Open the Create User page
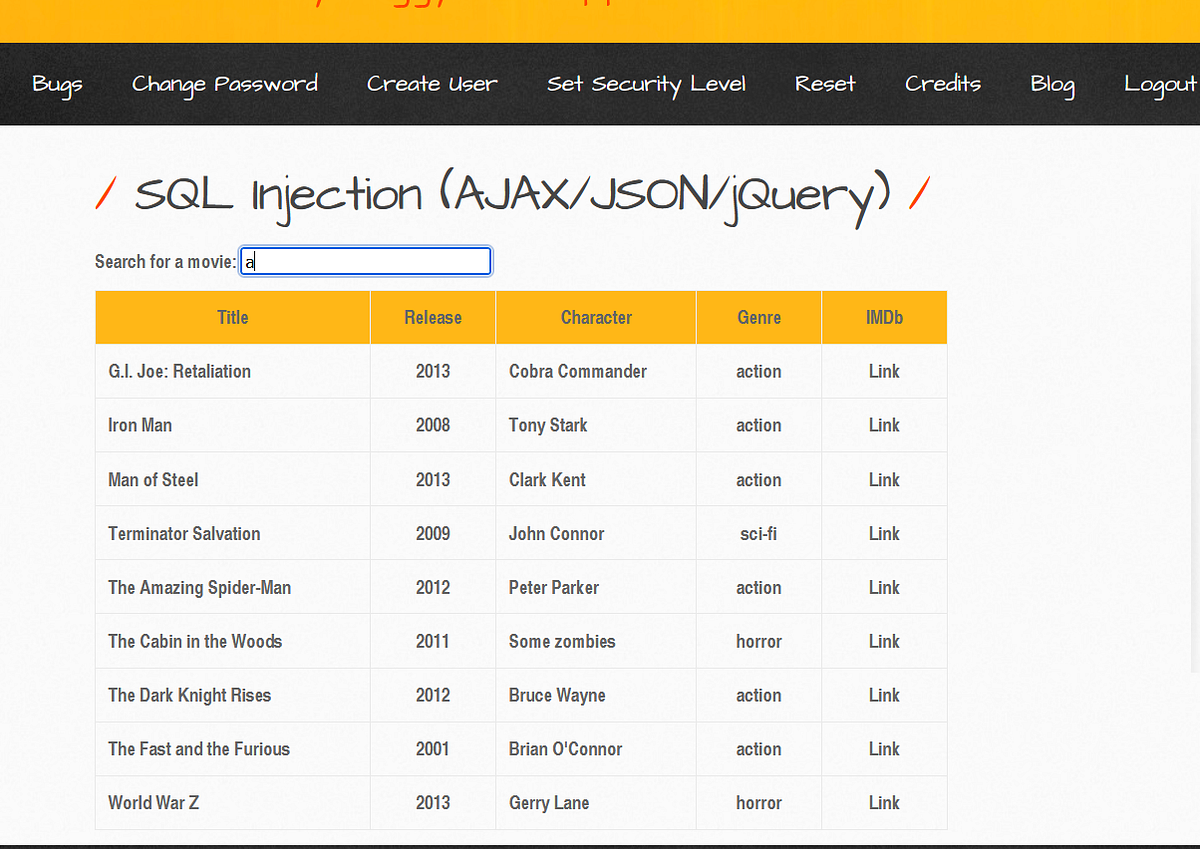 click(x=432, y=84)
